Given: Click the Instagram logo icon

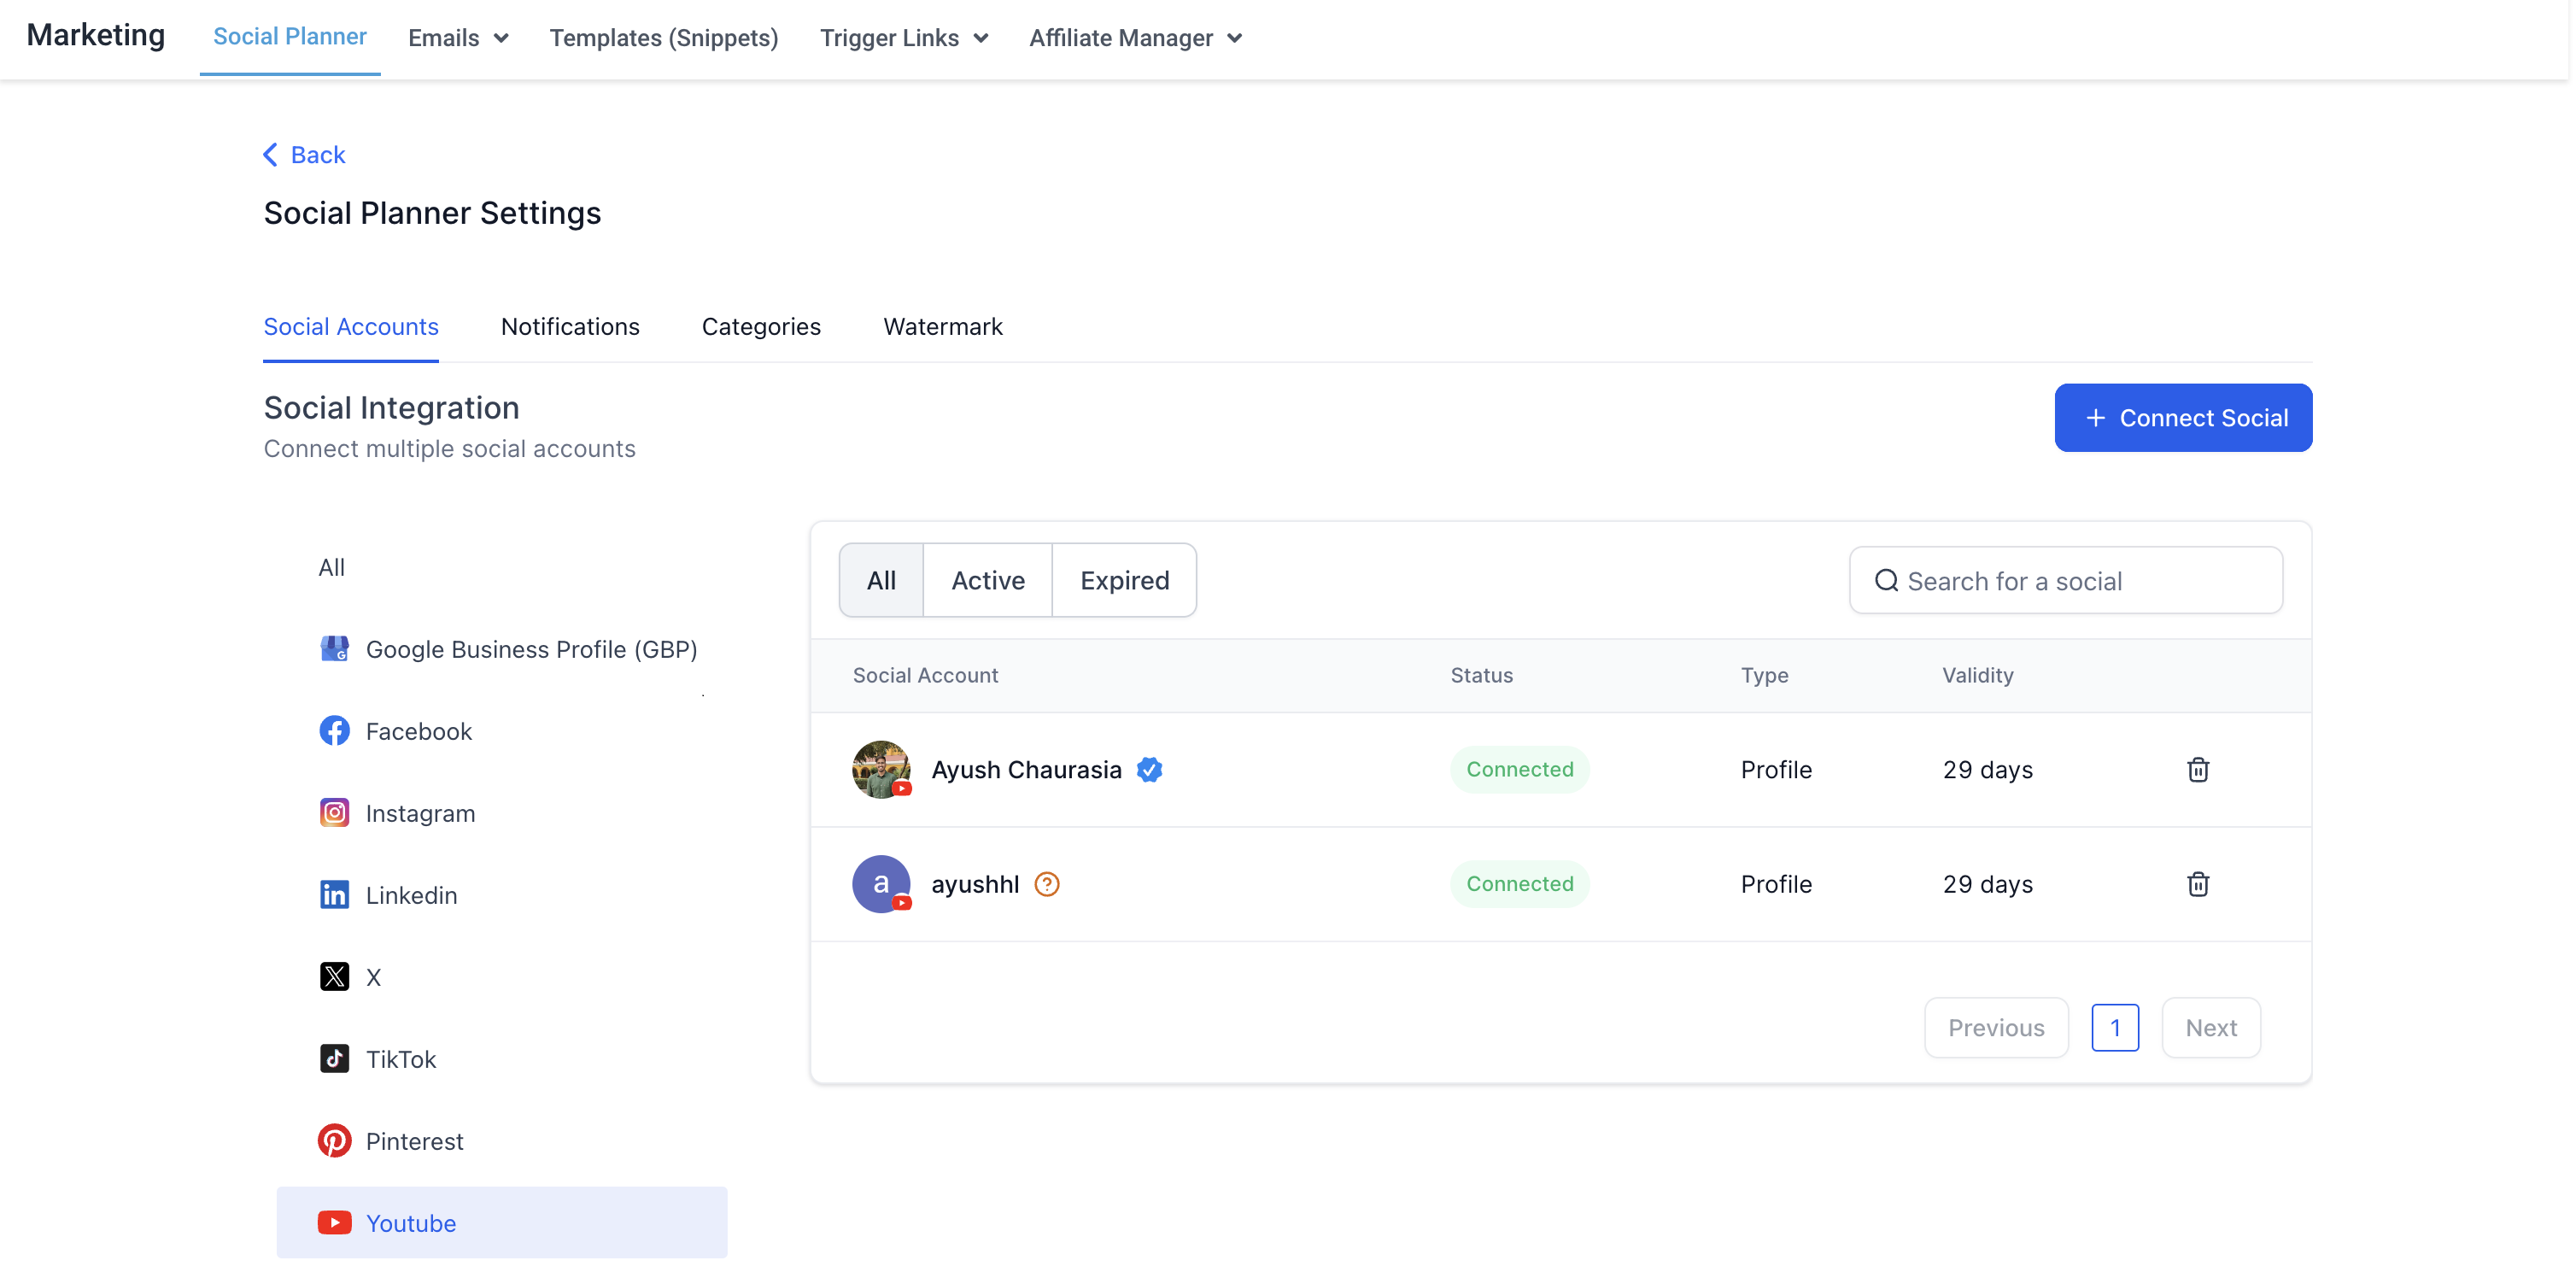Looking at the screenshot, I should (334, 813).
